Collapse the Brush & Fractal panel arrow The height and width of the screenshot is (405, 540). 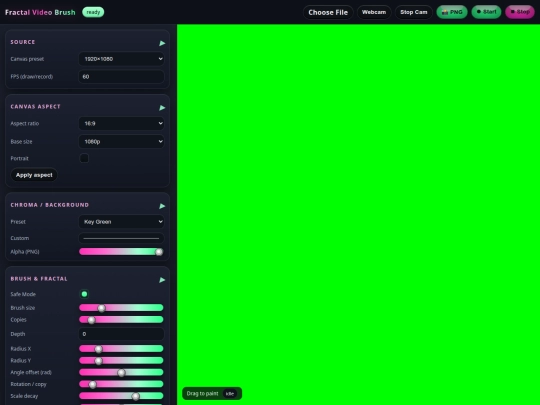(162, 280)
